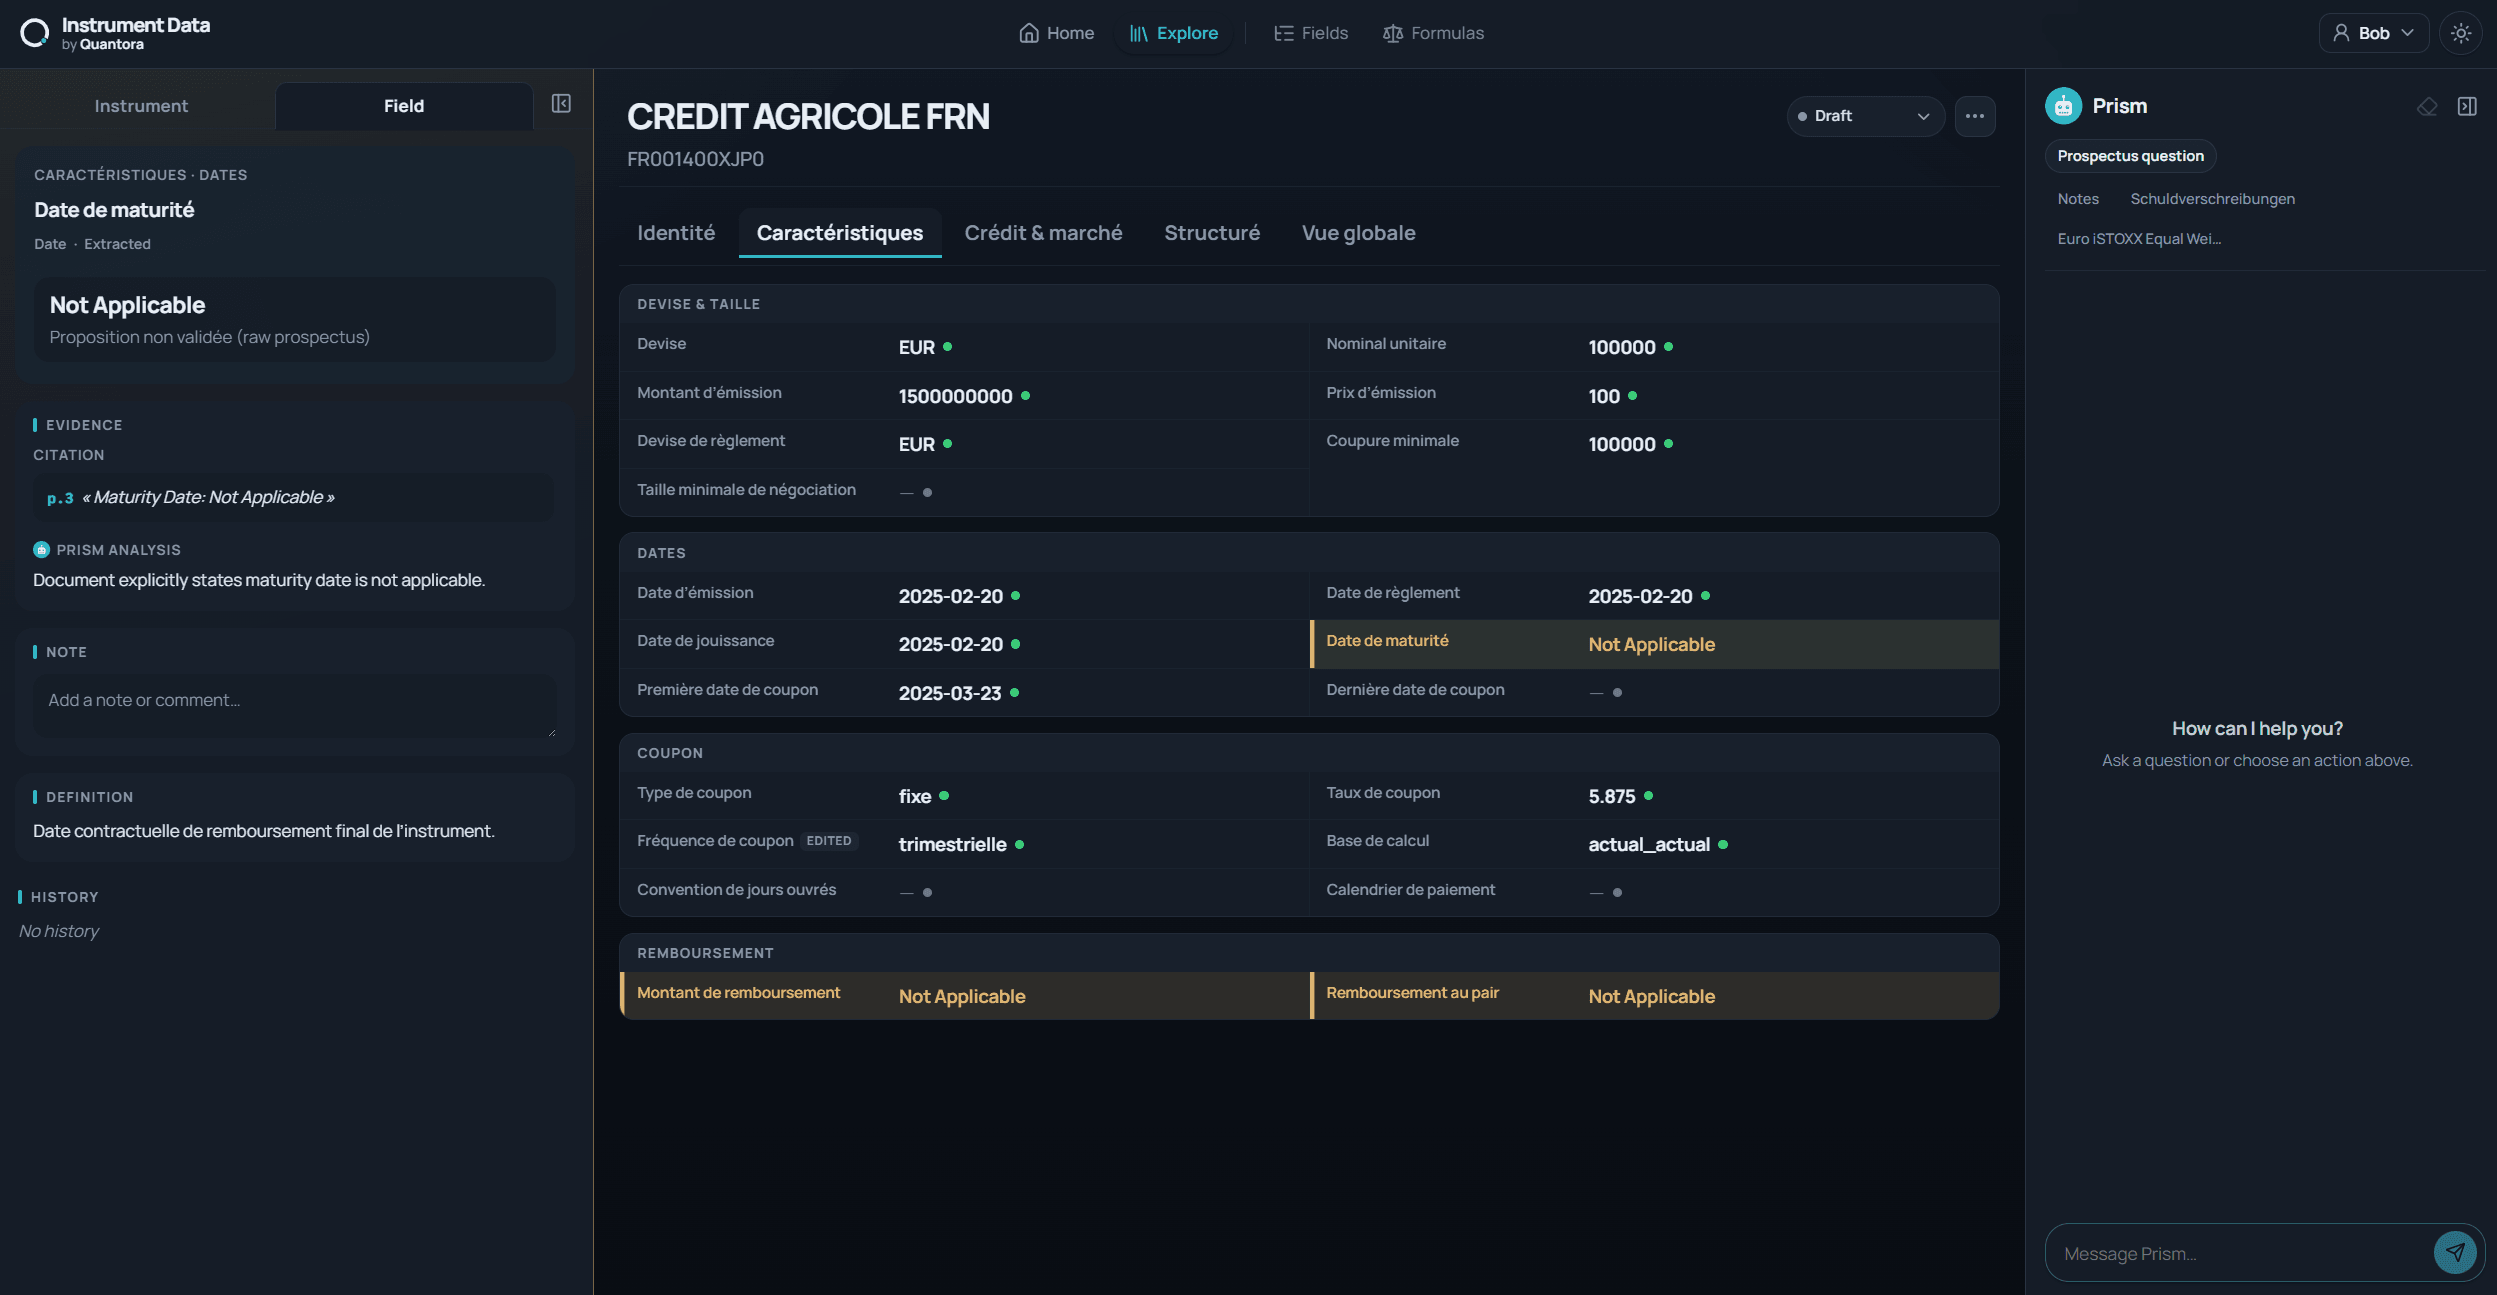Select the Prospectus question chip

point(2130,156)
